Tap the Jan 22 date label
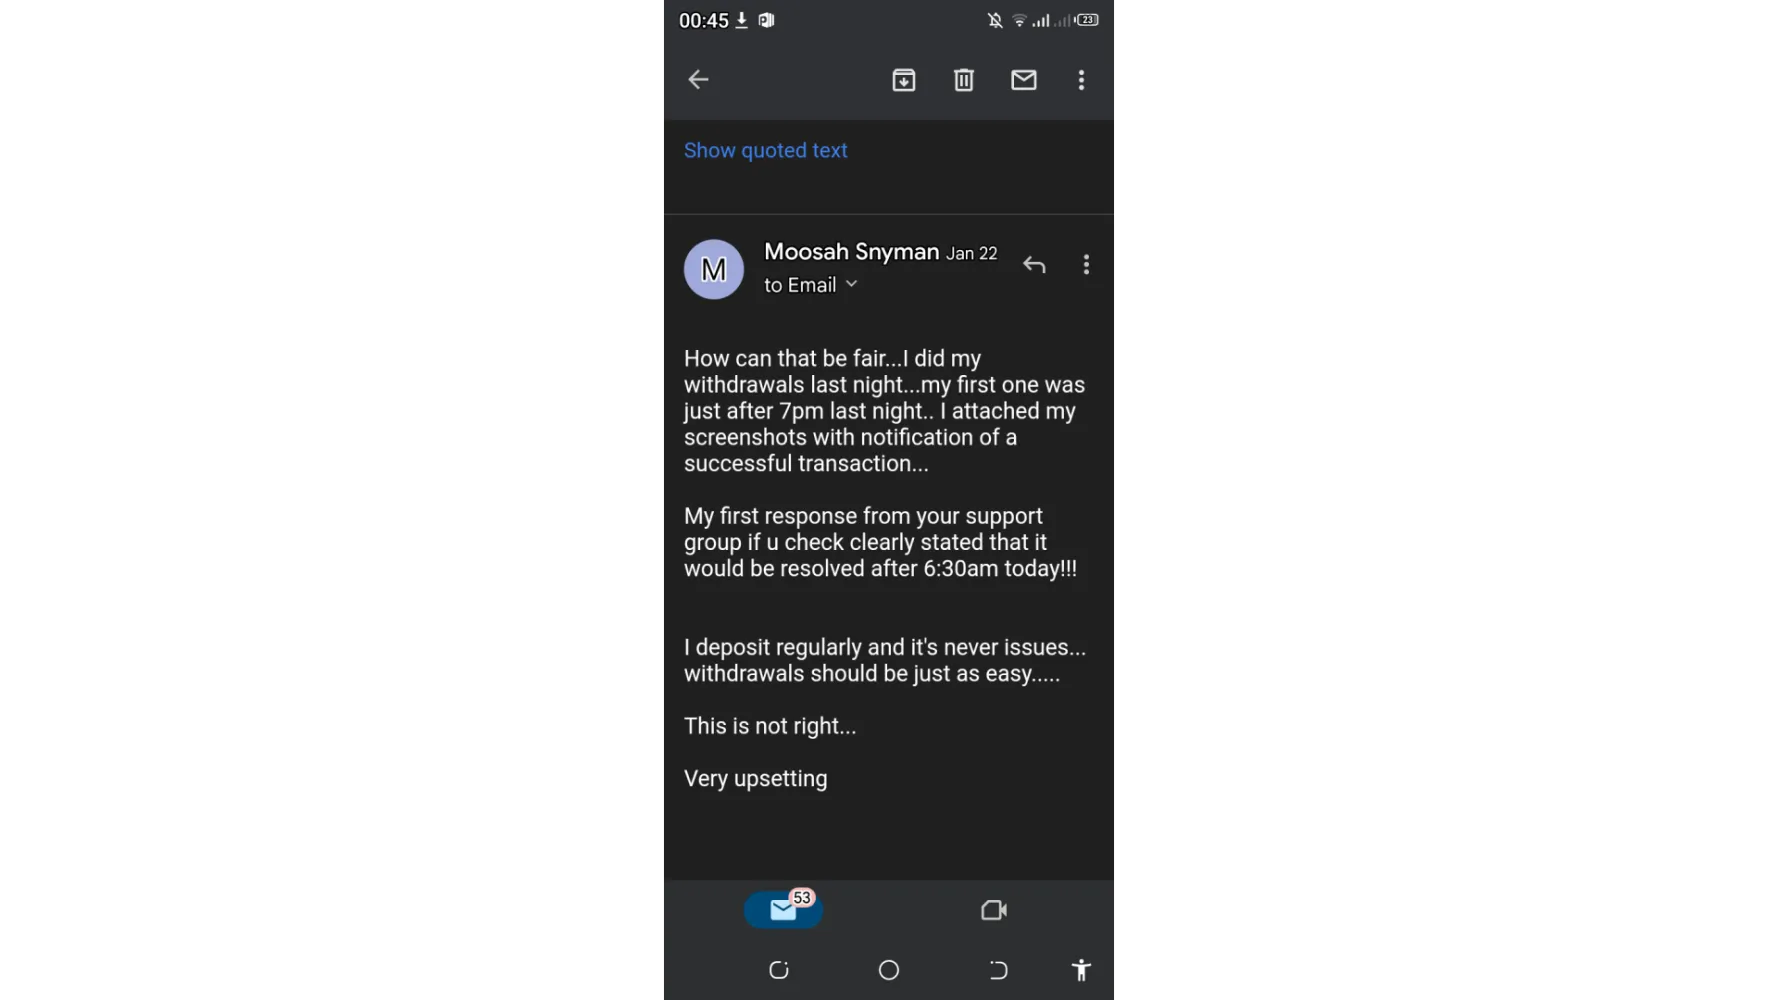 point(972,254)
